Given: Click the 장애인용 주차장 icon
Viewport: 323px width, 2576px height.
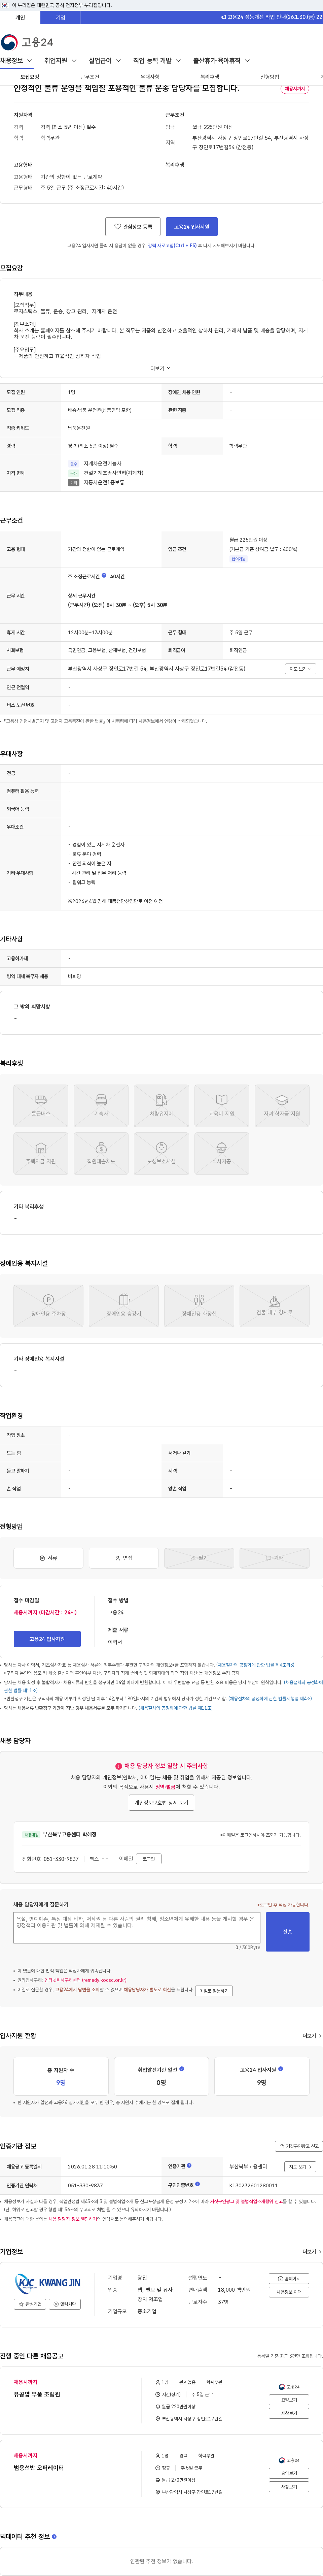Looking at the screenshot, I should [x=48, y=1306].
